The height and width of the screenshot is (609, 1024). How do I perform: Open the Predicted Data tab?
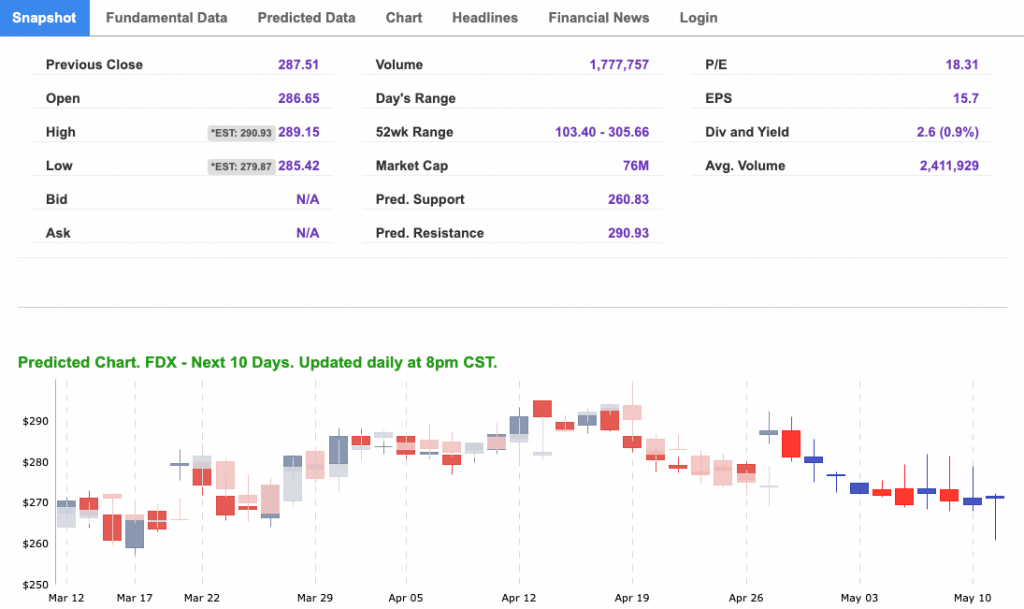coord(306,18)
